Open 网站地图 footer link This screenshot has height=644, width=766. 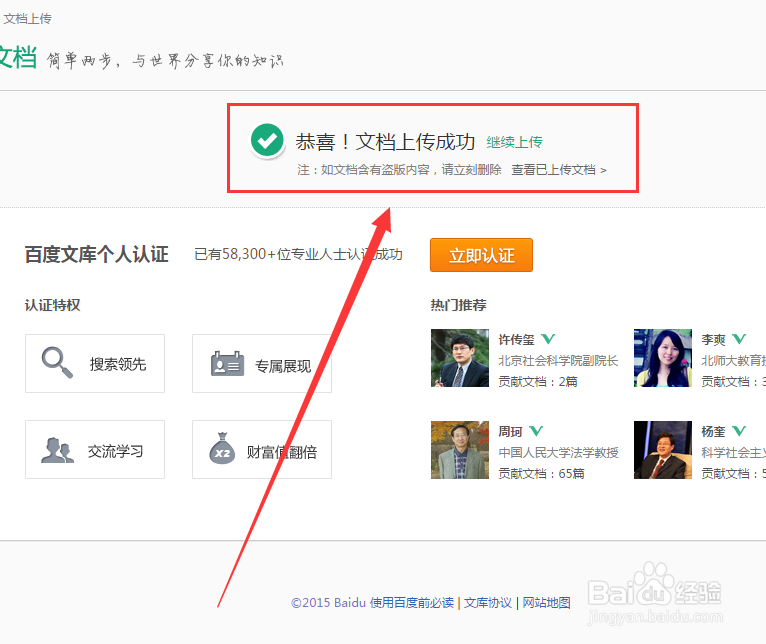(546, 602)
